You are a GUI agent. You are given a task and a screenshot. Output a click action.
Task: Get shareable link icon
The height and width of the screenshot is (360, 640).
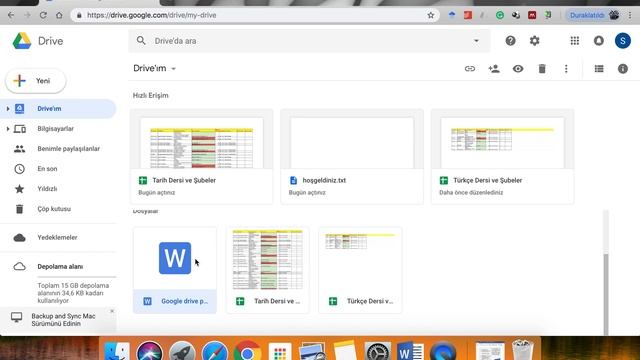point(470,69)
